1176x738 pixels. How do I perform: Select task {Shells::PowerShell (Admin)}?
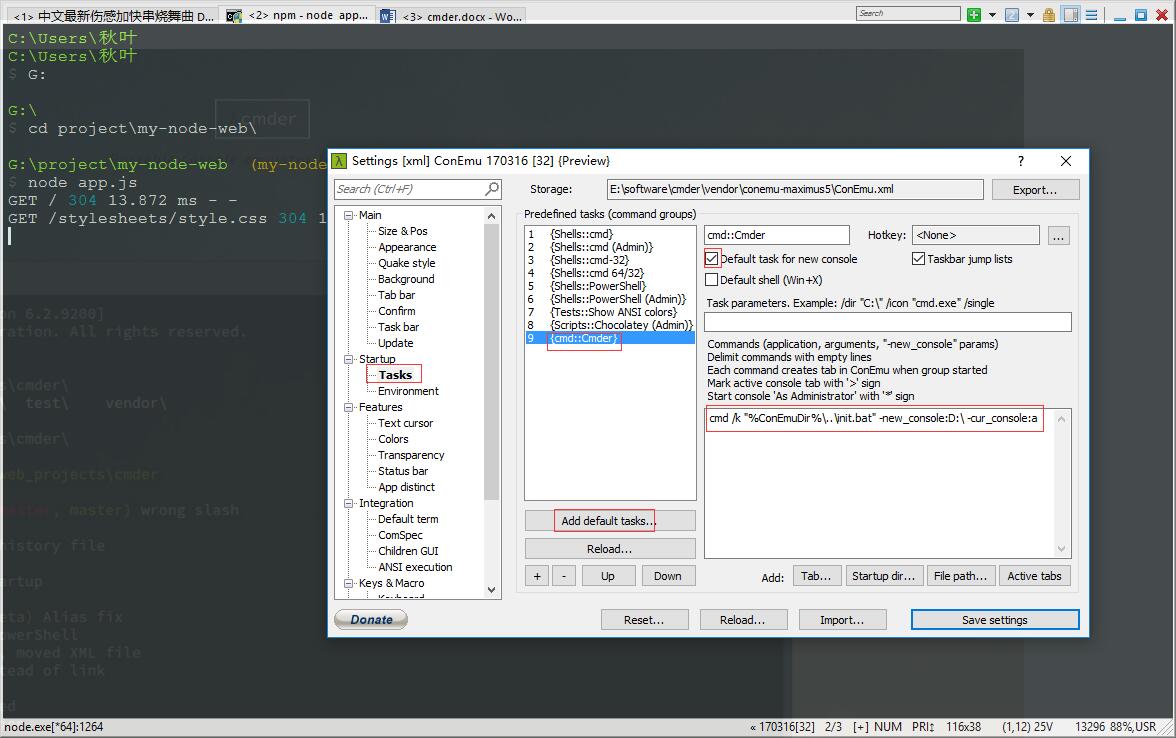610,299
